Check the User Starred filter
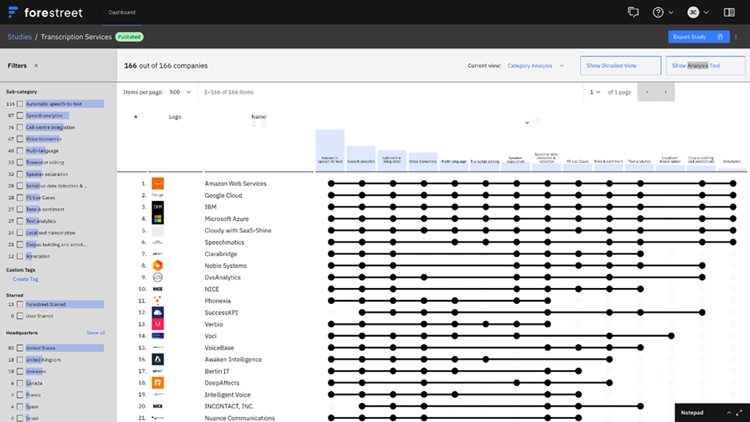 [20, 316]
